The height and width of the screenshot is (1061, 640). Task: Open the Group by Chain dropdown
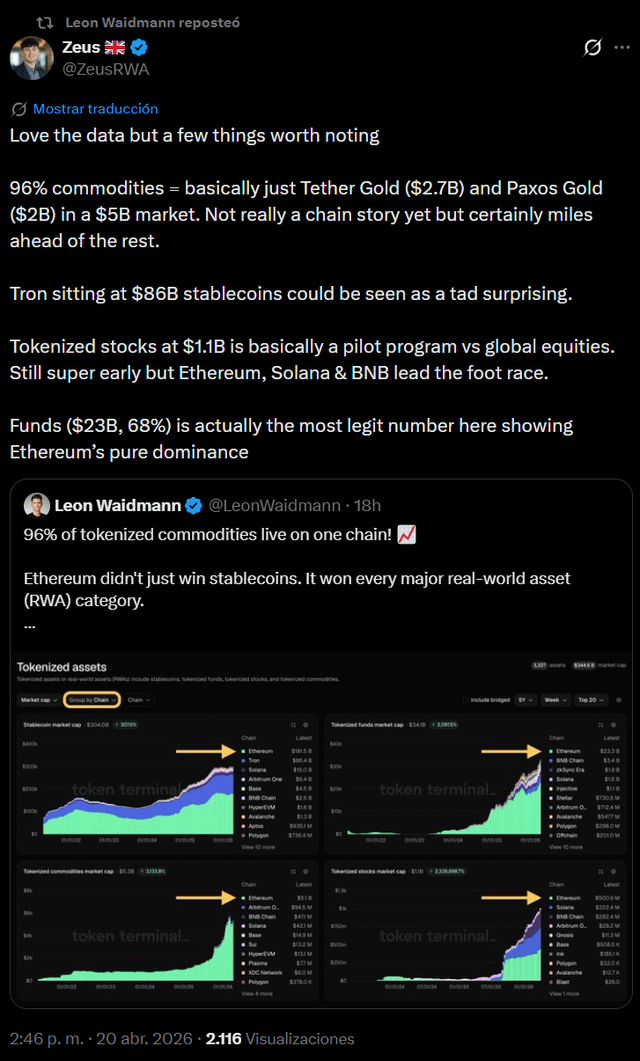coord(92,700)
